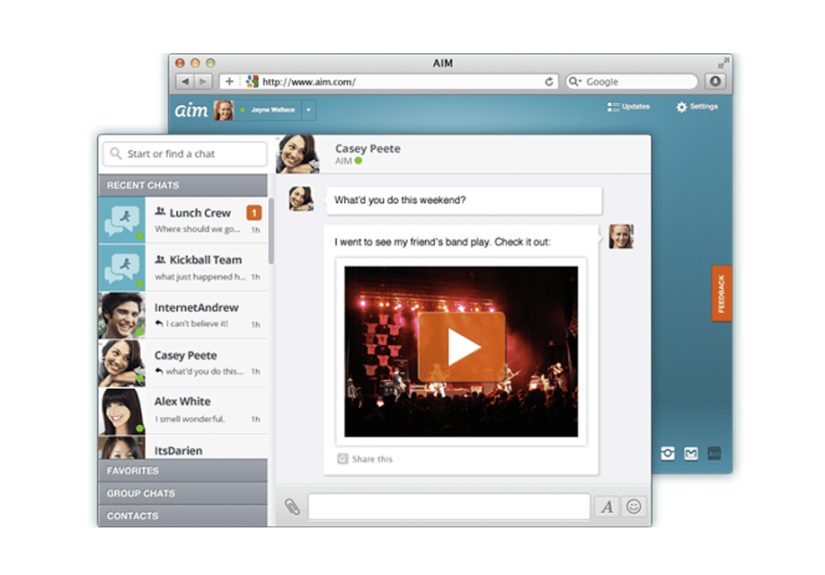This screenshot has height=575, width=825.
Task: Click the AIM logo in the header
Action: click(x=191, y=110)
